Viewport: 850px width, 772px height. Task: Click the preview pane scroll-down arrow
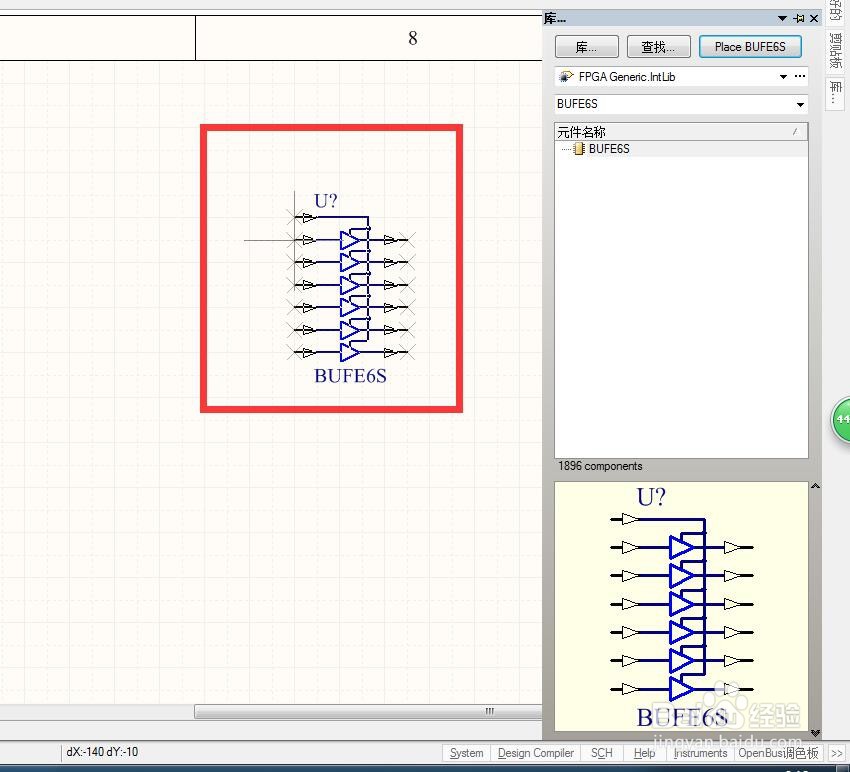[x=815, y=733]
